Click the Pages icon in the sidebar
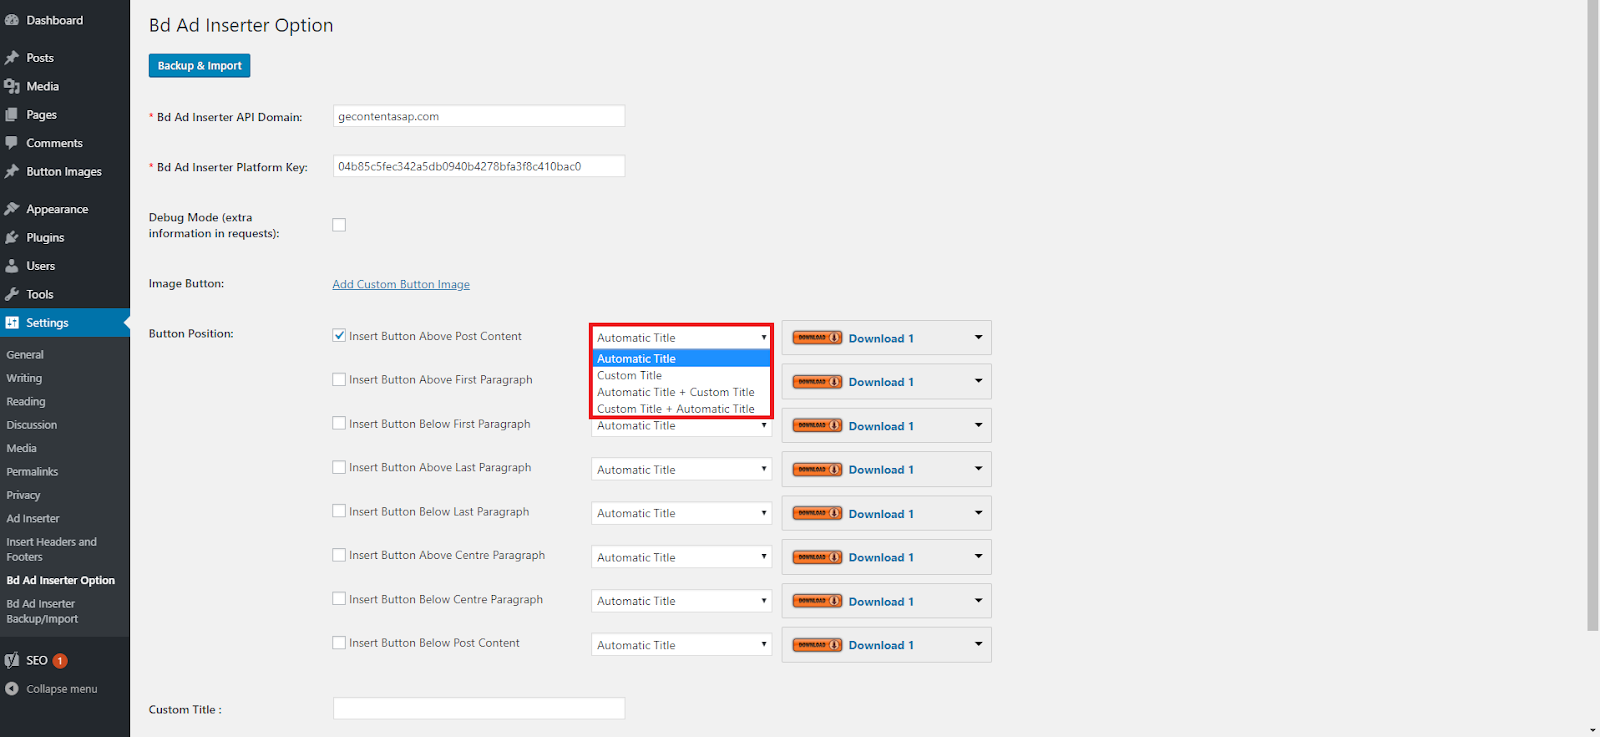The image size is (1600, 737). pos(12,115)
